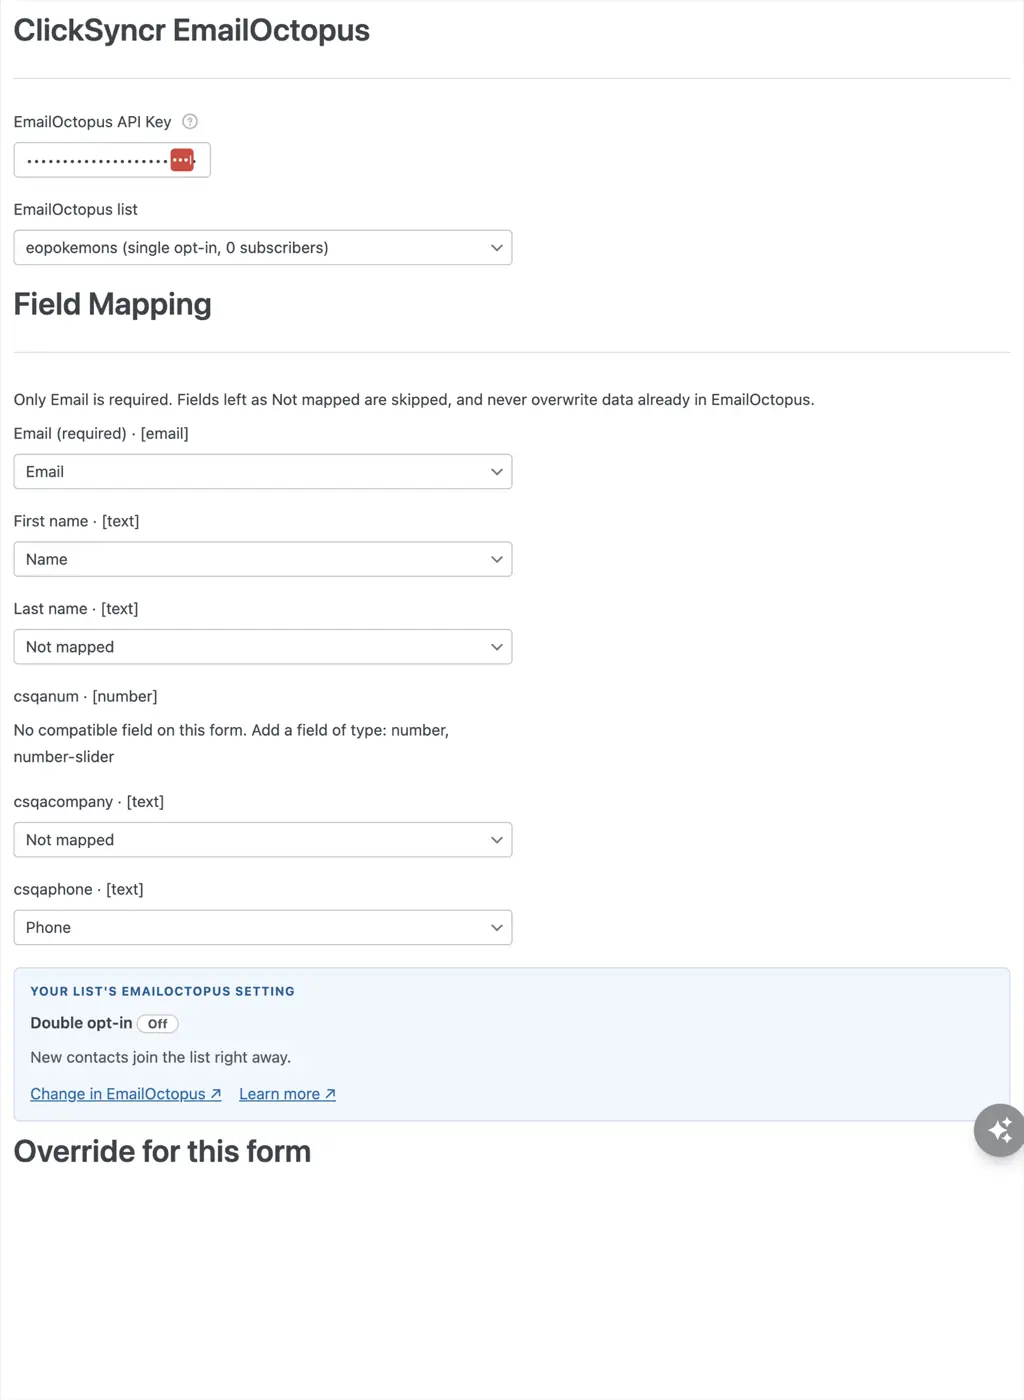The image size is (1024, 1400).
Task: Click the Double opt-in label text
Action: pyautogui.click(x=81, y=1023)
